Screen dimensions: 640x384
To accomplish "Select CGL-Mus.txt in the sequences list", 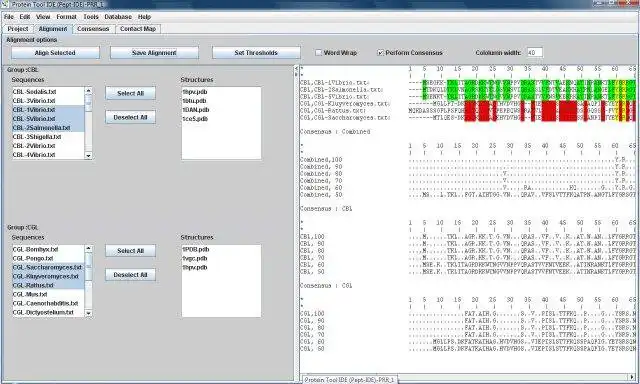I will tap(48, 294).
